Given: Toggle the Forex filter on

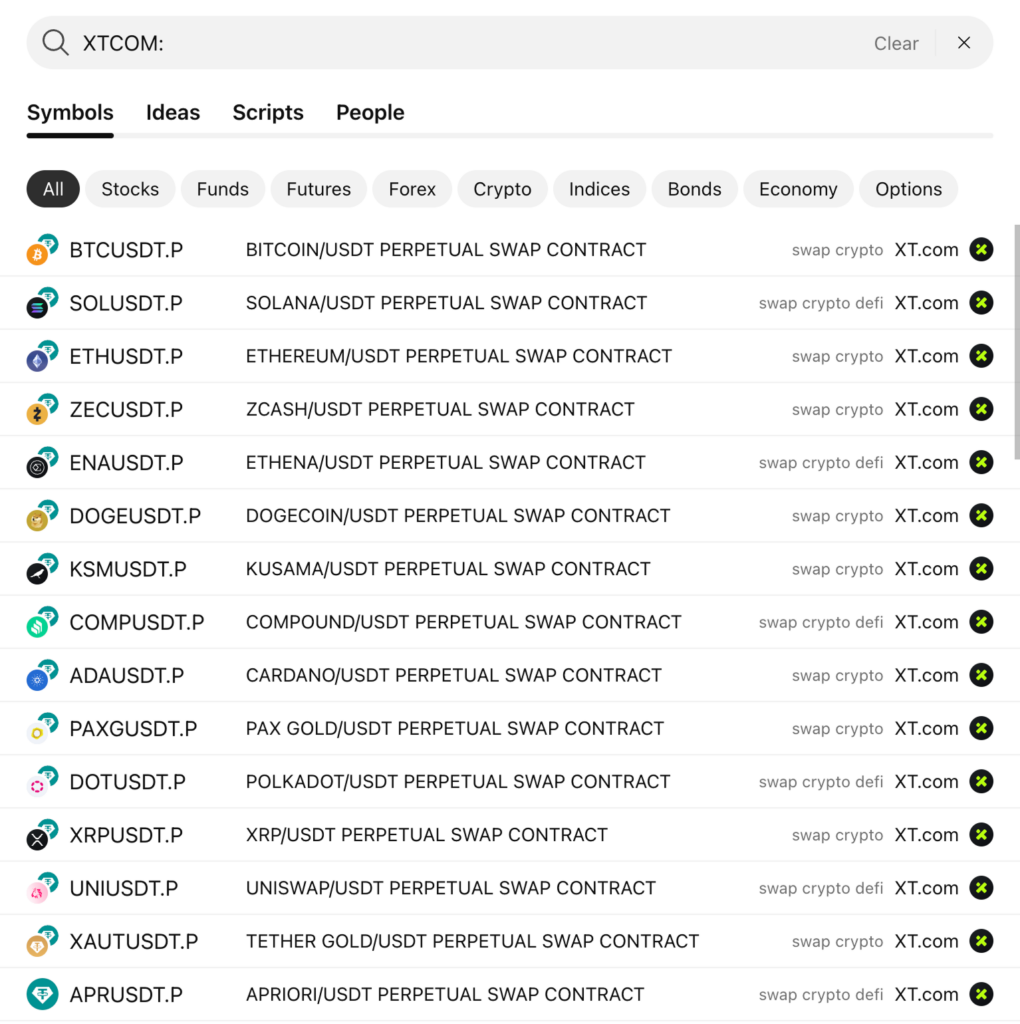Looking at the screenshot, I should [412, 188].
